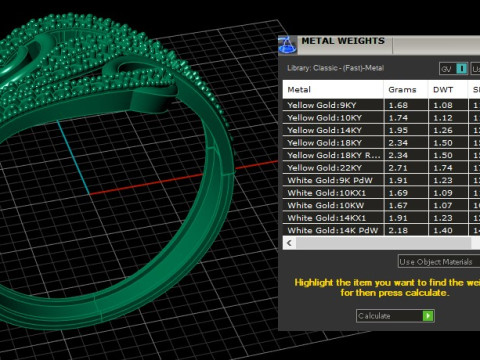Click grams value 2.18 for 14K PdW

point(398,230)
